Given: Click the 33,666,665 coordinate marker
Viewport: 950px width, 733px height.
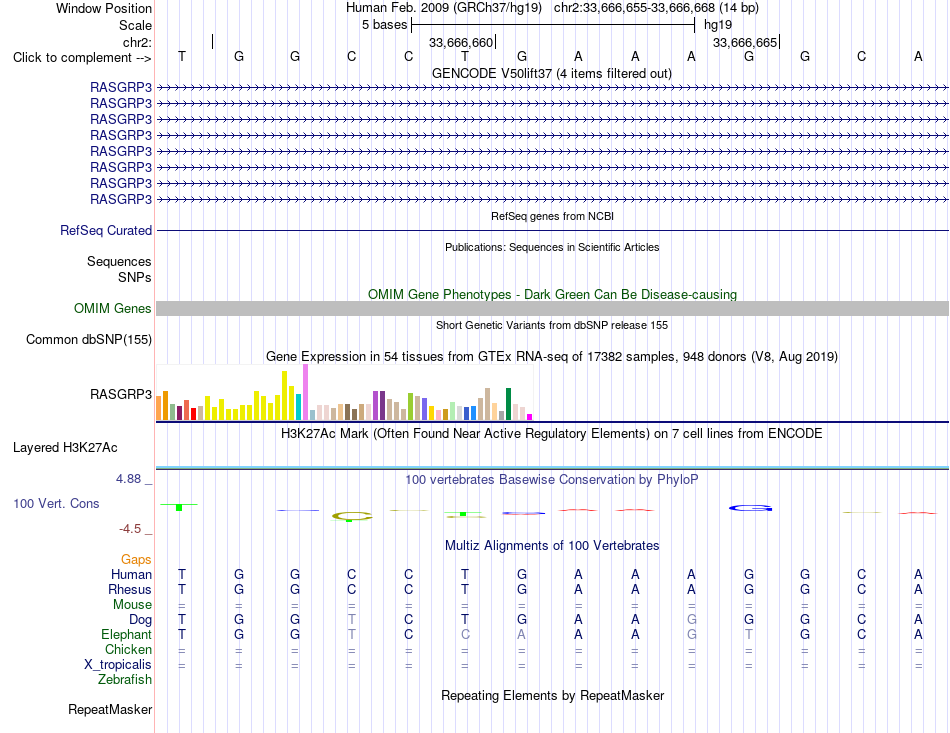Looking at the screenshot, I should click(x=745, y=42).
